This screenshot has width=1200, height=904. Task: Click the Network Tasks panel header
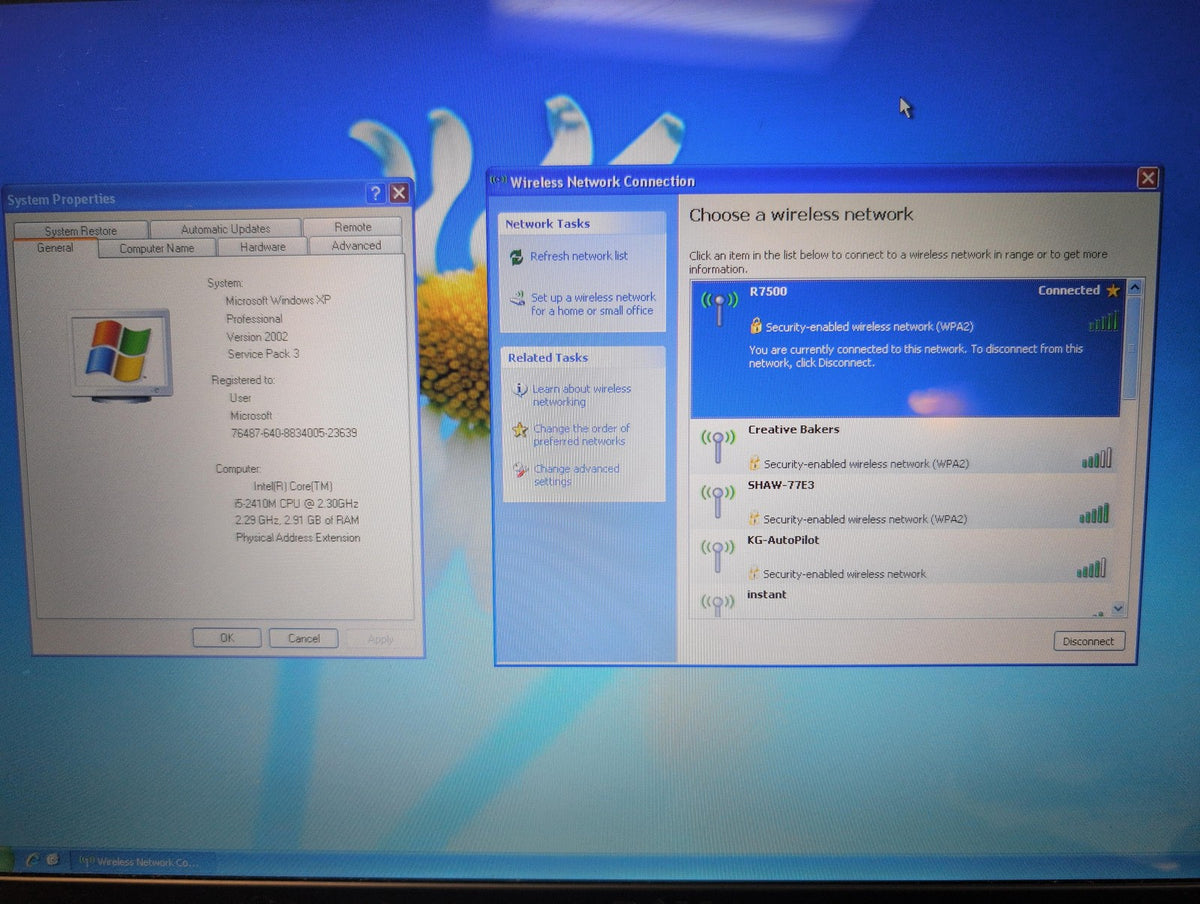pyautogui.click(x=582, y=224)
